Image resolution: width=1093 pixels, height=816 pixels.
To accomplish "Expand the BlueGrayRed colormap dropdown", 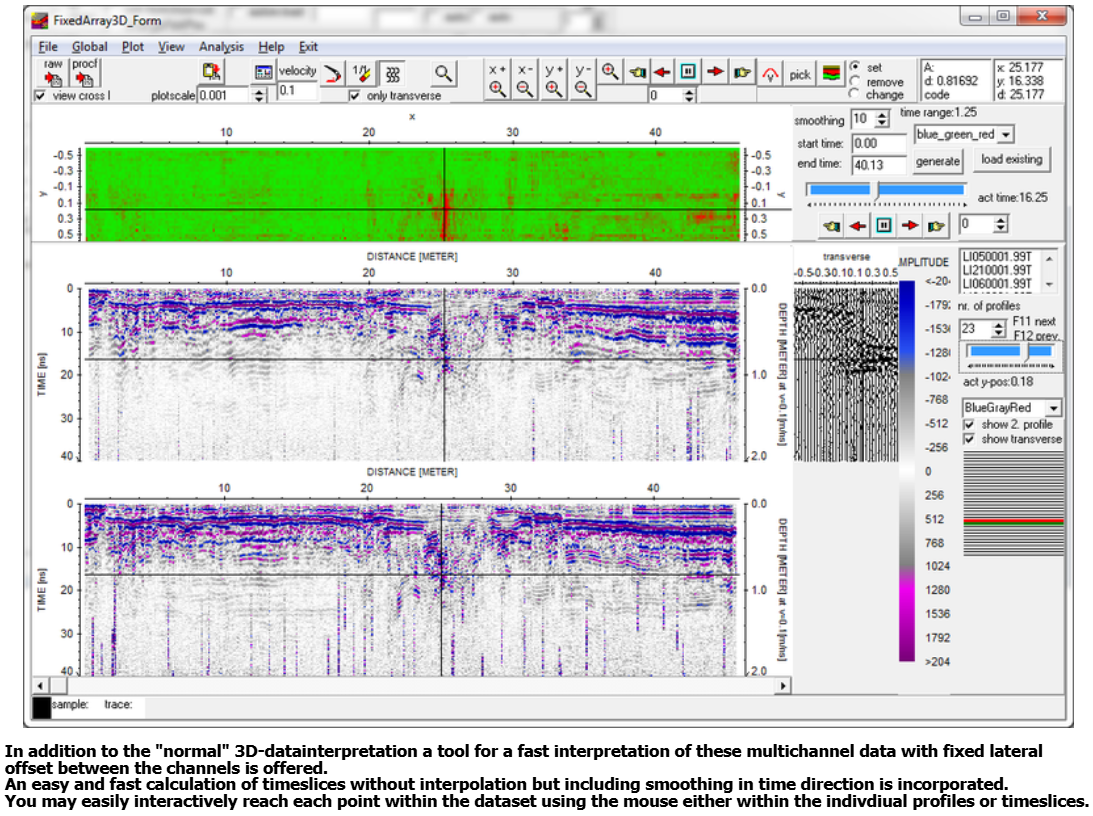I will point(1052,408).
